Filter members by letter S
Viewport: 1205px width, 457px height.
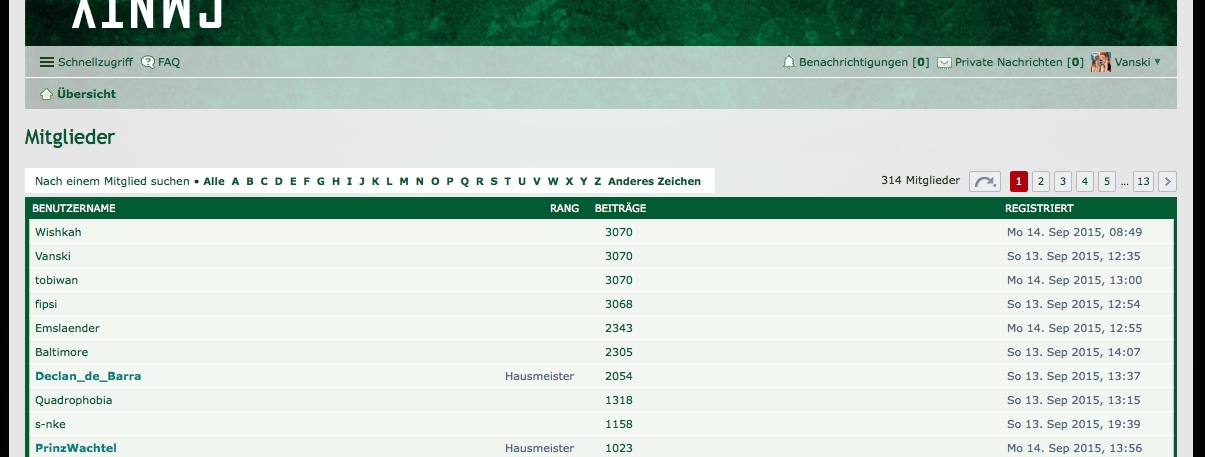(x=494, y=181)
